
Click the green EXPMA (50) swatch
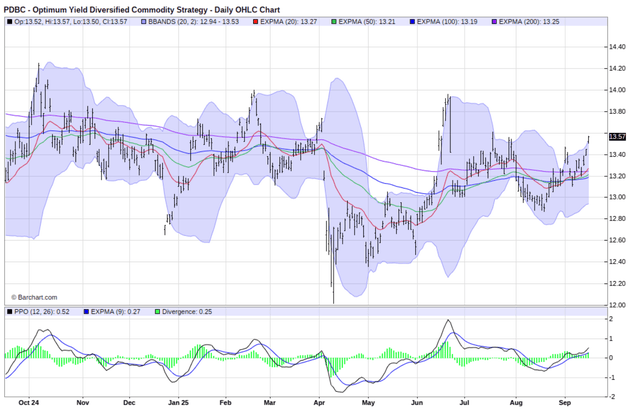pyautogui.click(x=334, y=22)
